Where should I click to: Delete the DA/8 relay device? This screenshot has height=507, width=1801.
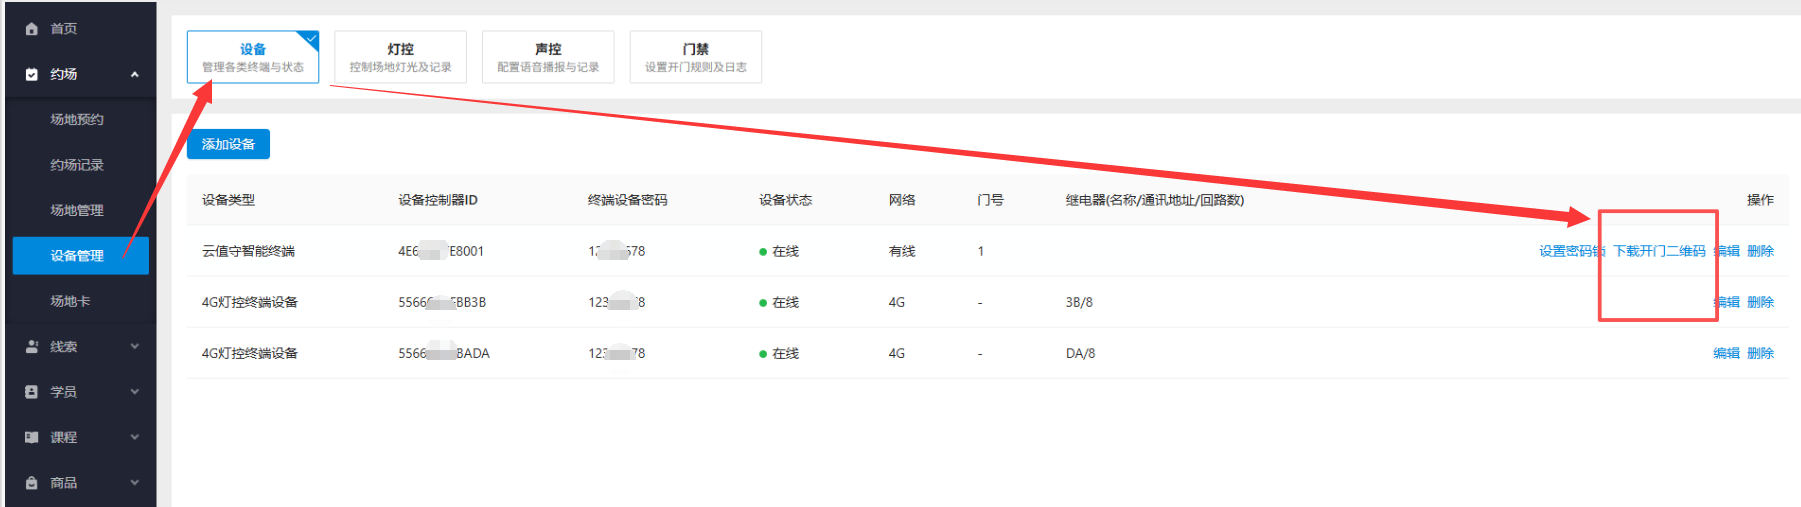coord(1761,353)
